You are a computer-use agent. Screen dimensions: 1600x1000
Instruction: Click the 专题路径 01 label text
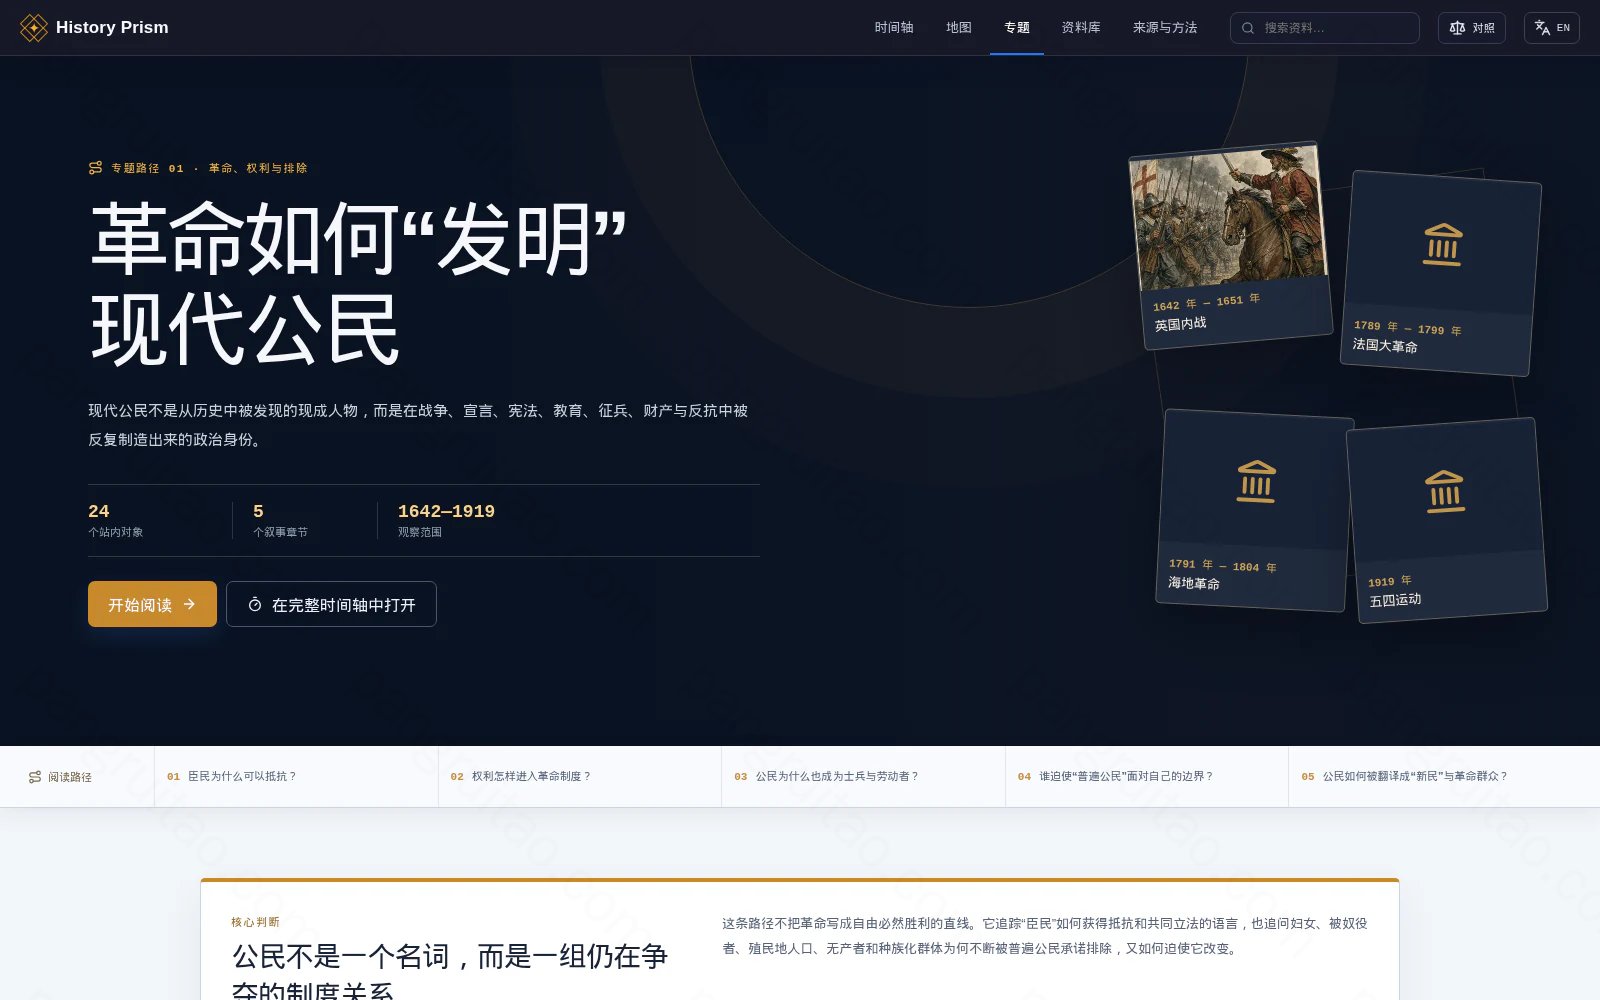(147, 168)
